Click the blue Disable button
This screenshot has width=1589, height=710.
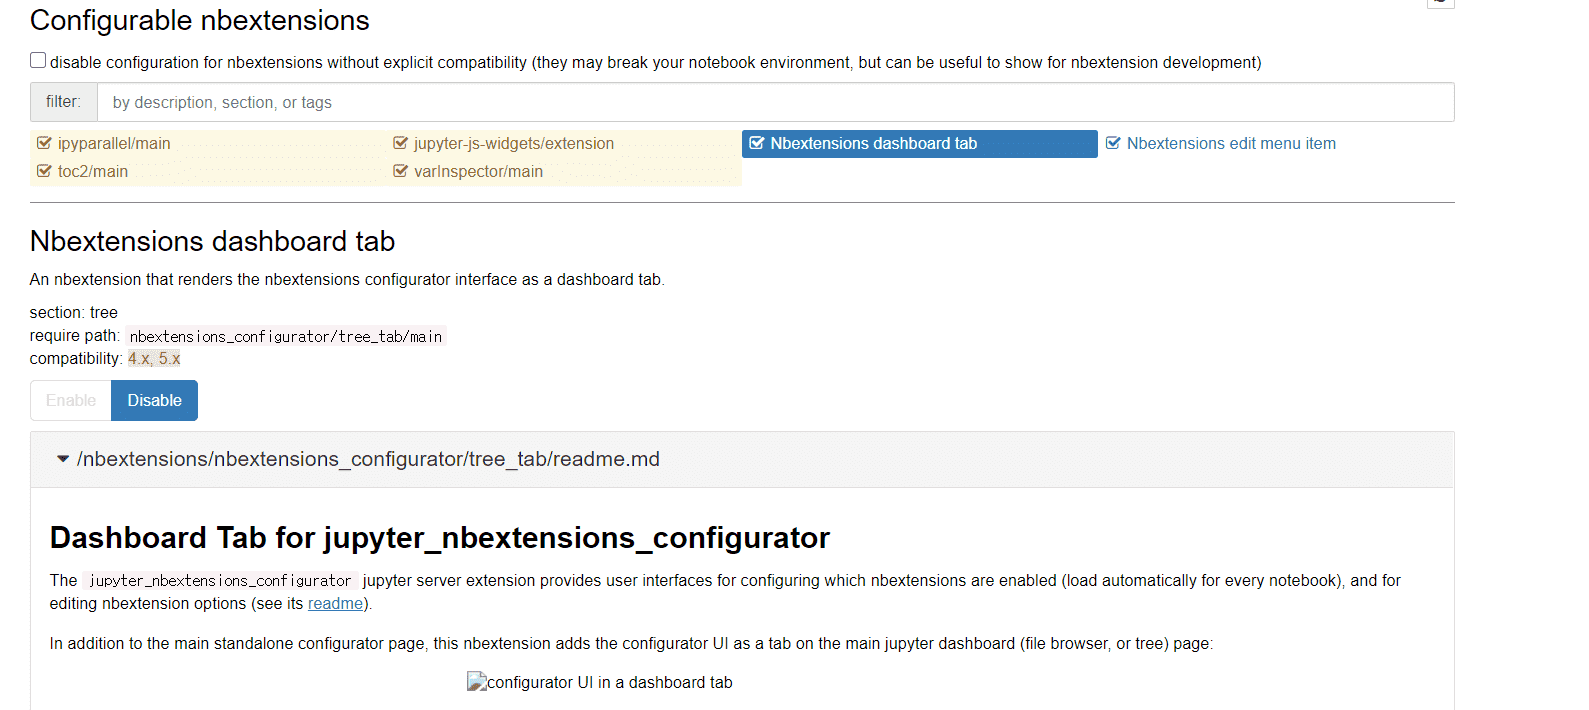click(154, 400)
